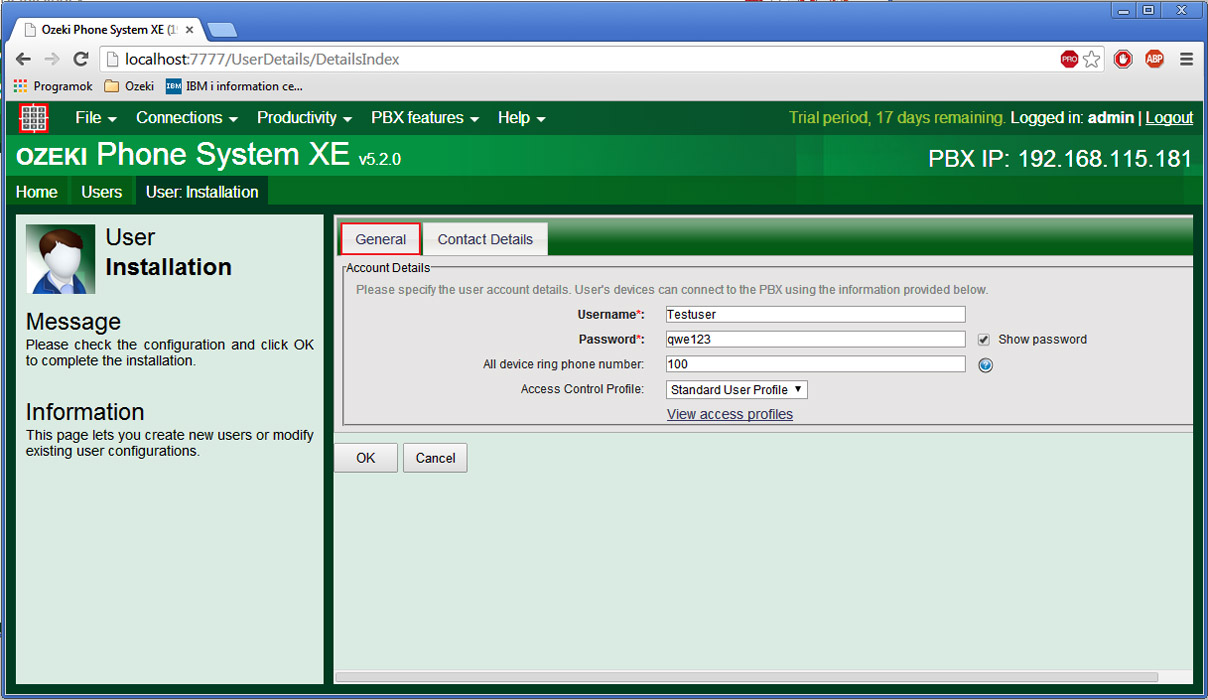Toggle the Show password checkbox
The width and height of the screenshot is (1208, 700).
pyautogui.click(x=984, y=339)
